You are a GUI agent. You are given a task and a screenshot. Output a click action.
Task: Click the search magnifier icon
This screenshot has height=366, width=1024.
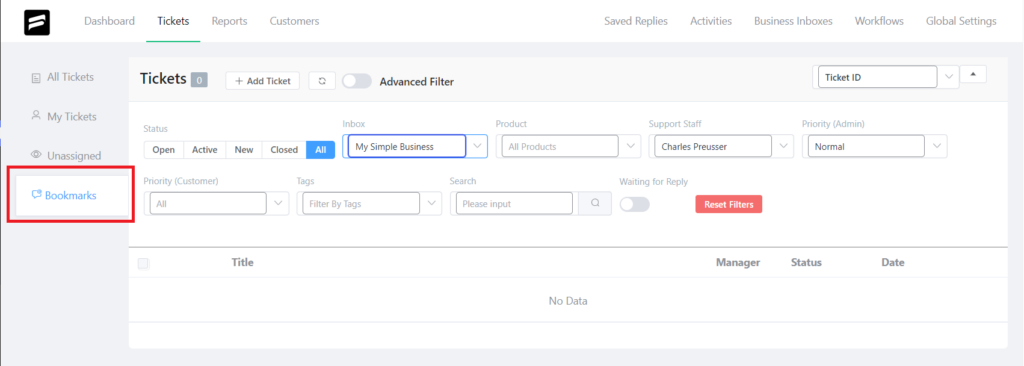[595, 203]
